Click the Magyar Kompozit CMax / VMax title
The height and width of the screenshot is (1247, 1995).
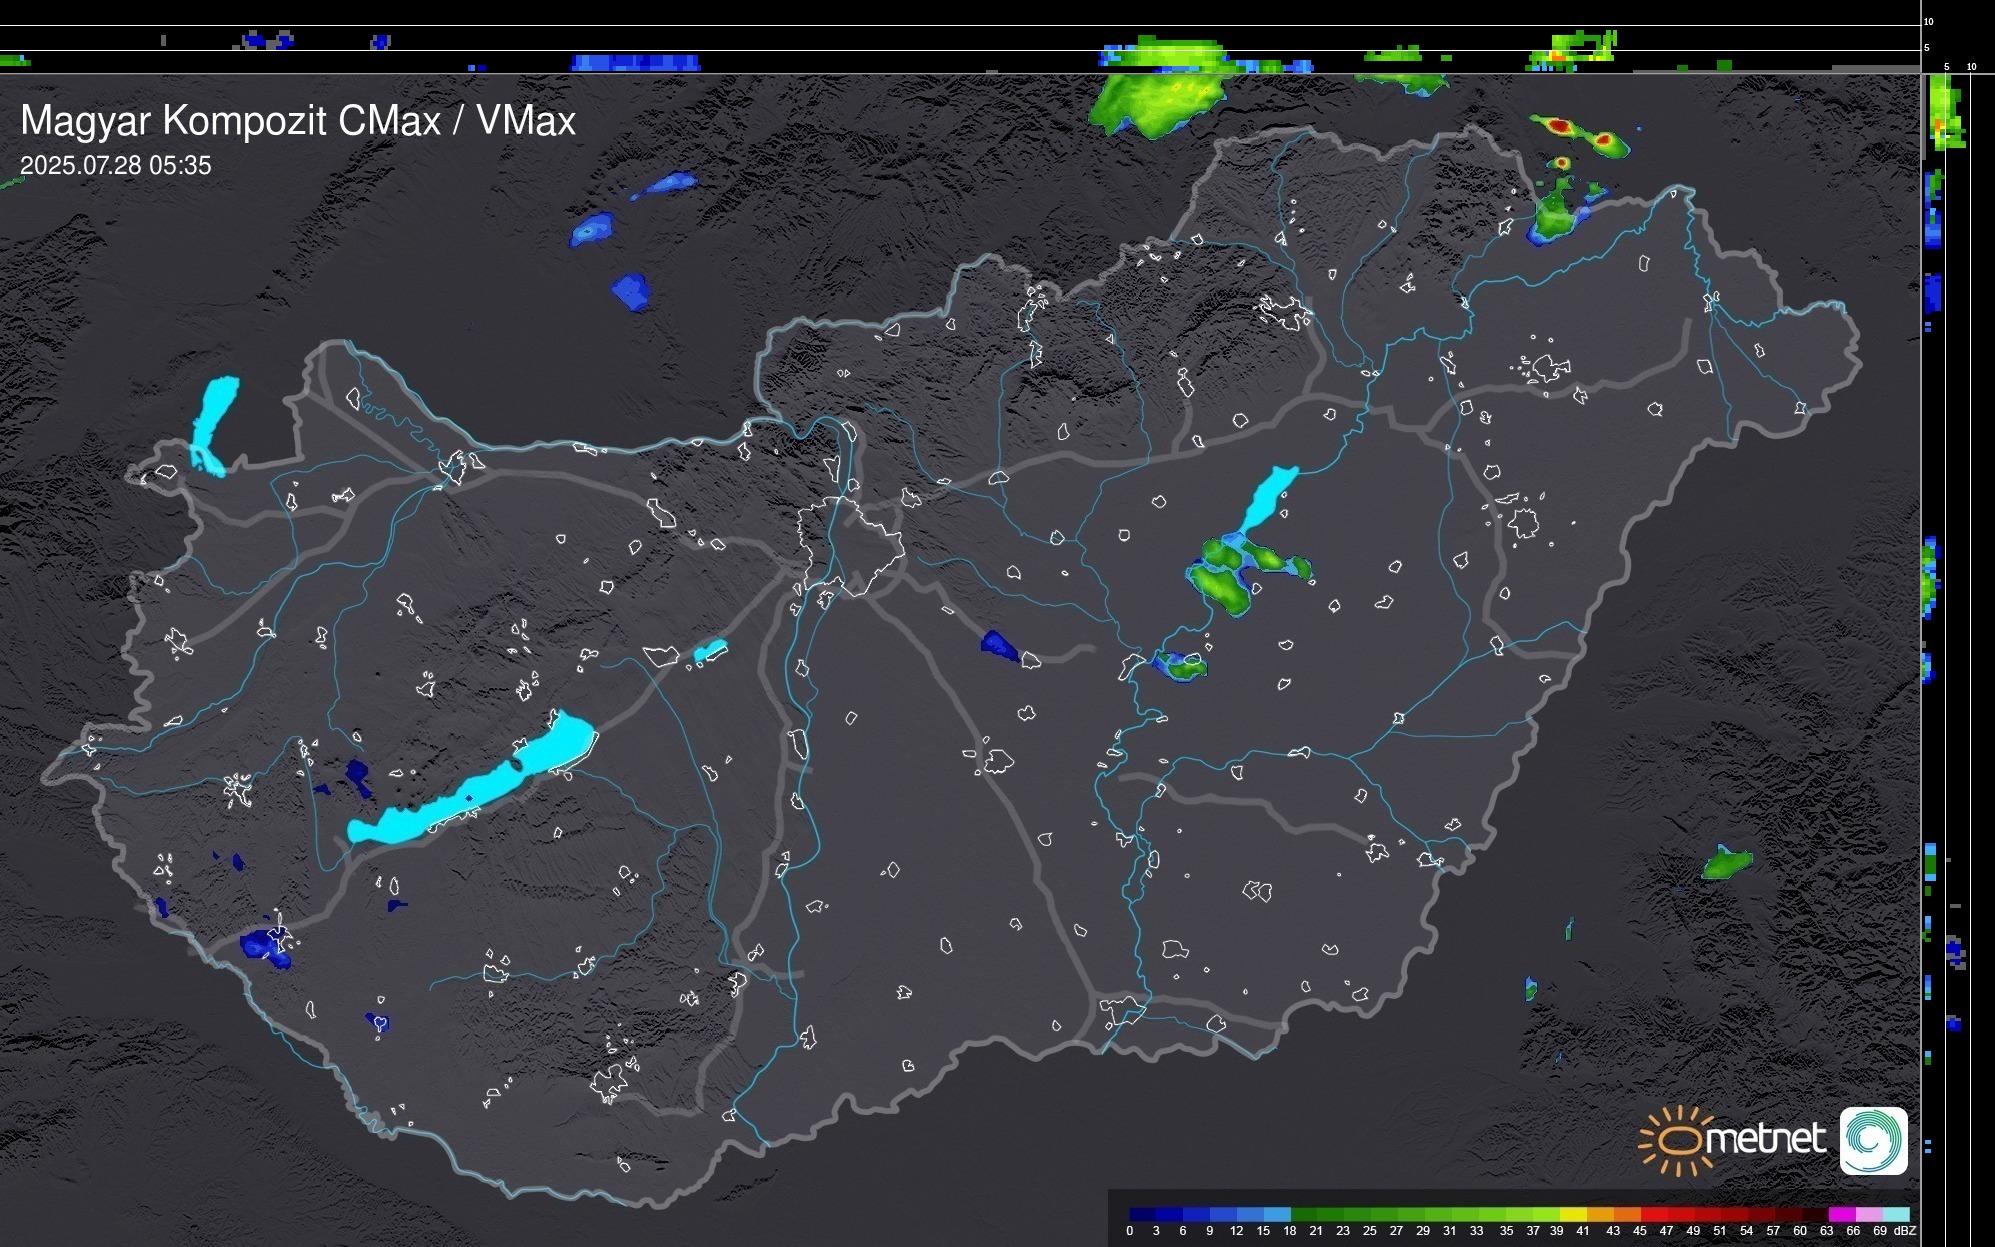(298, 121)
